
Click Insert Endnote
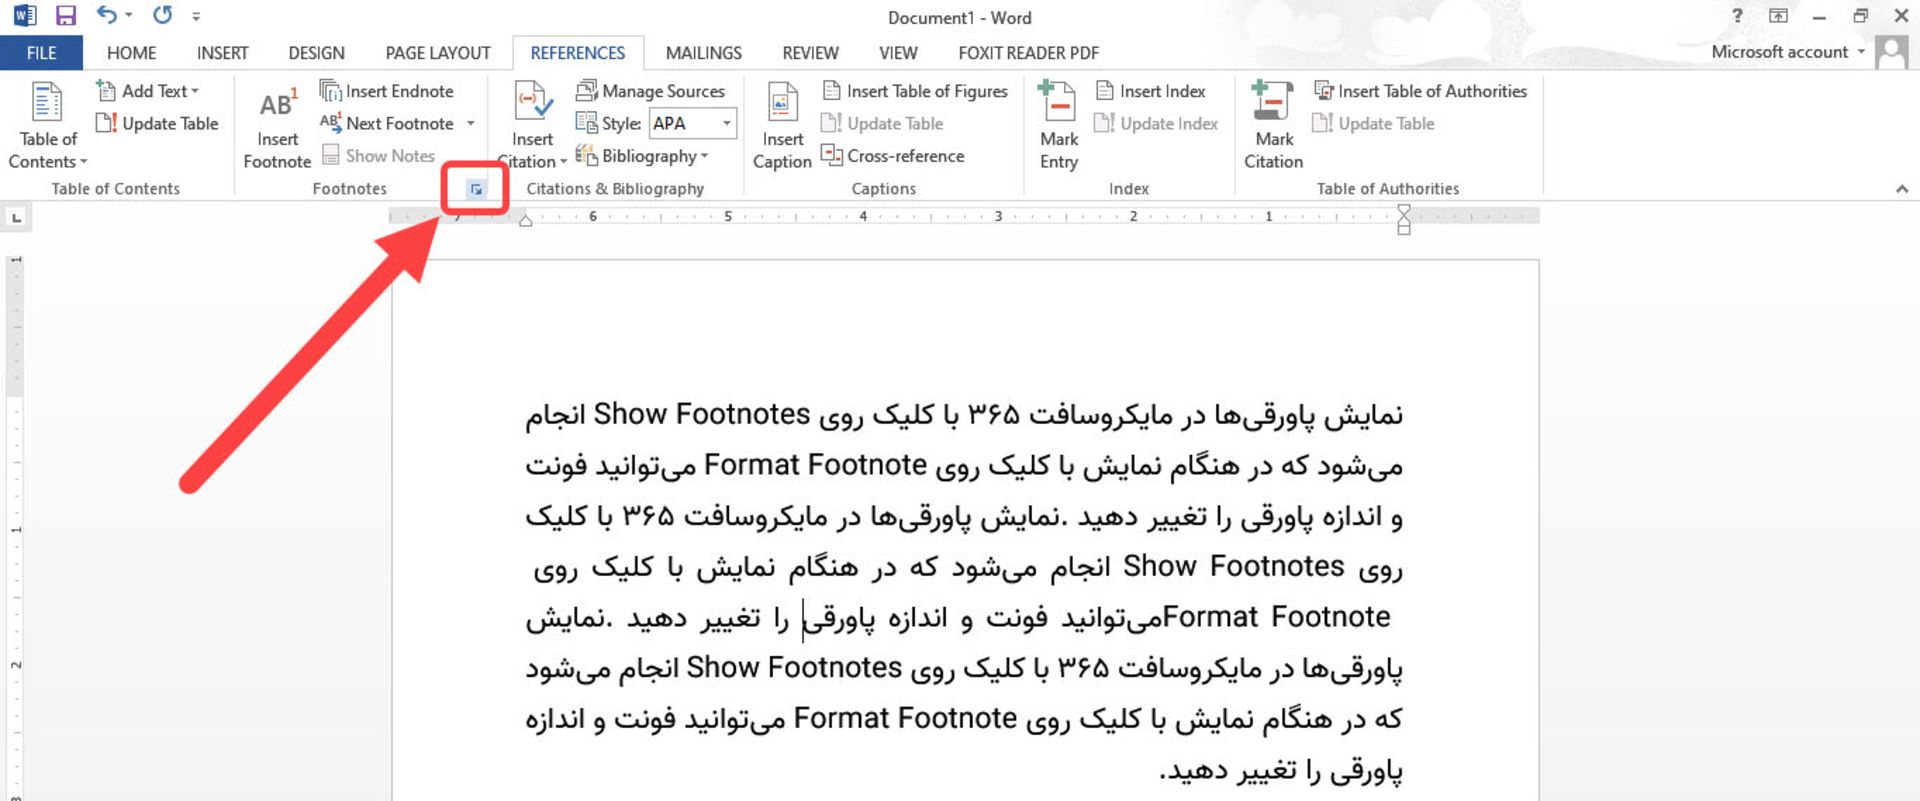click(387, 91)
